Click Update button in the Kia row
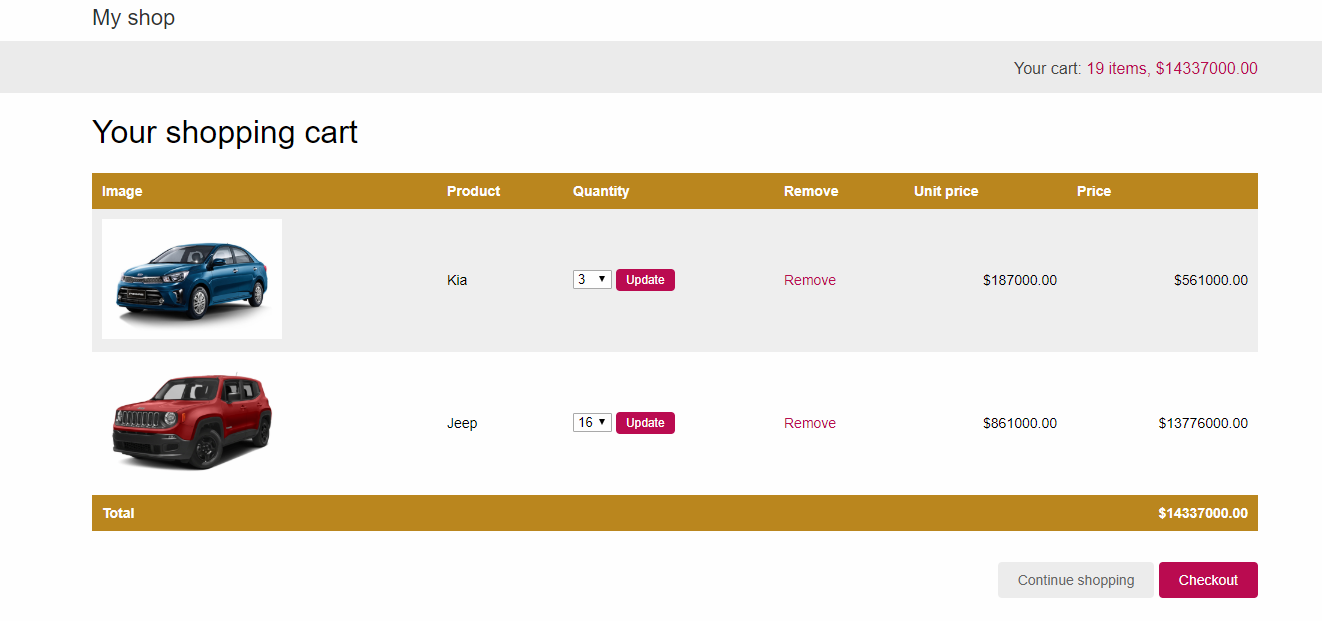 pyautogui.click(x=645, y=280)
